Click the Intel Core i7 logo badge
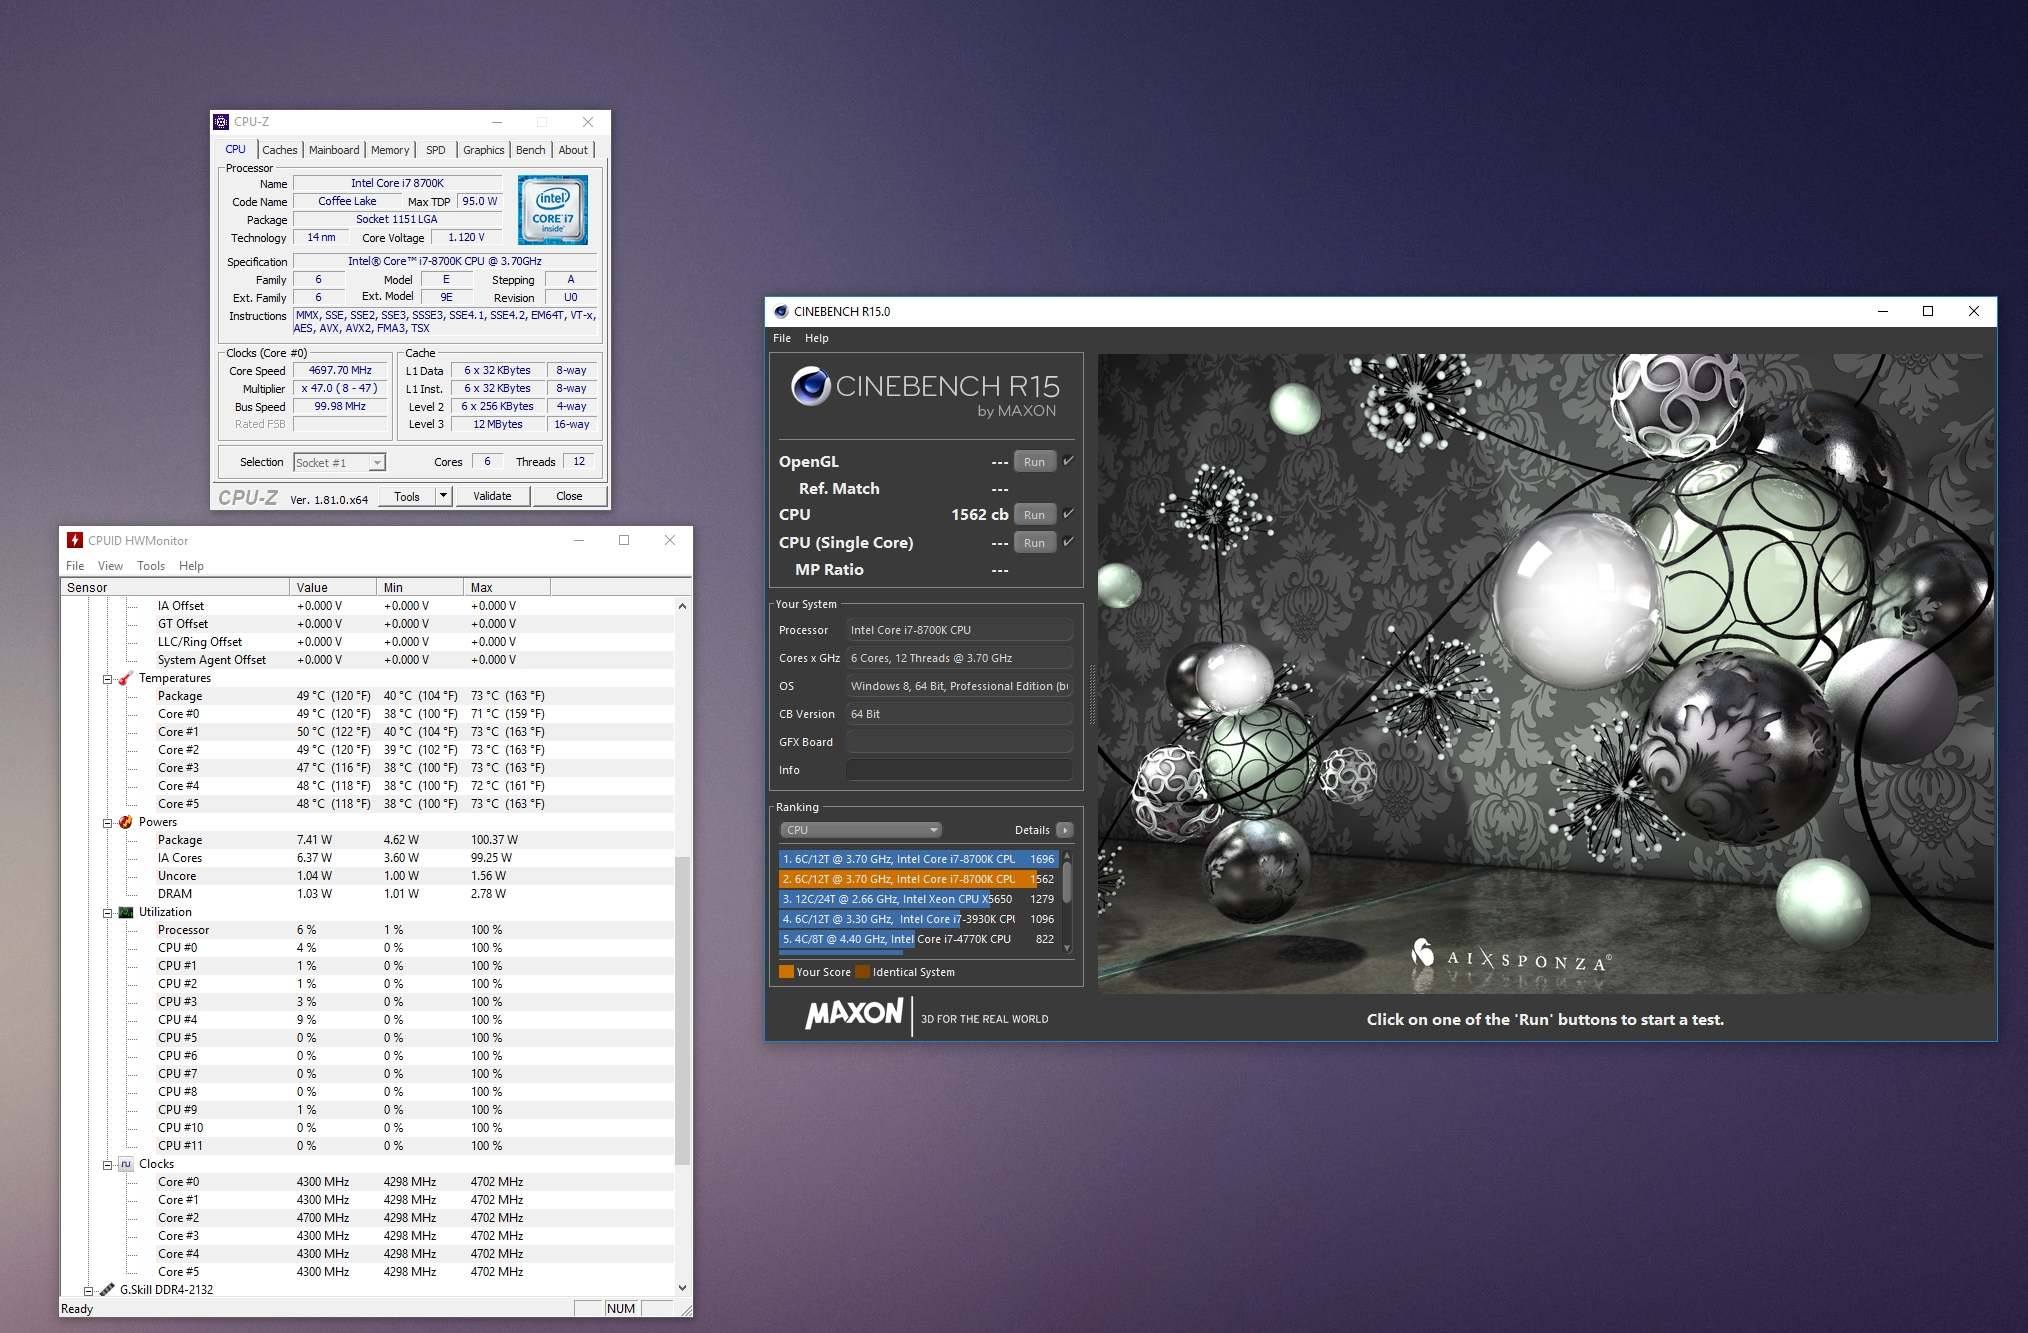 coord(552,210)
